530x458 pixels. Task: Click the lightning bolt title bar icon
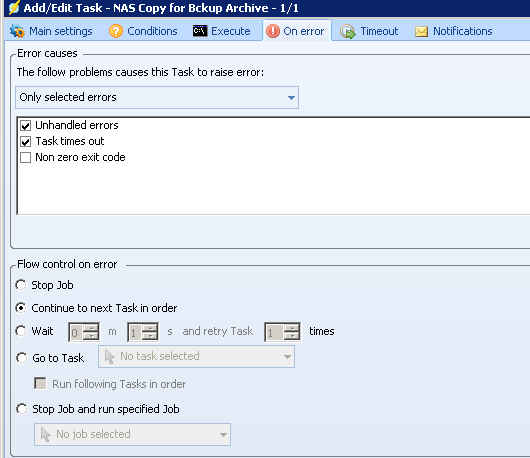point(14,7)
